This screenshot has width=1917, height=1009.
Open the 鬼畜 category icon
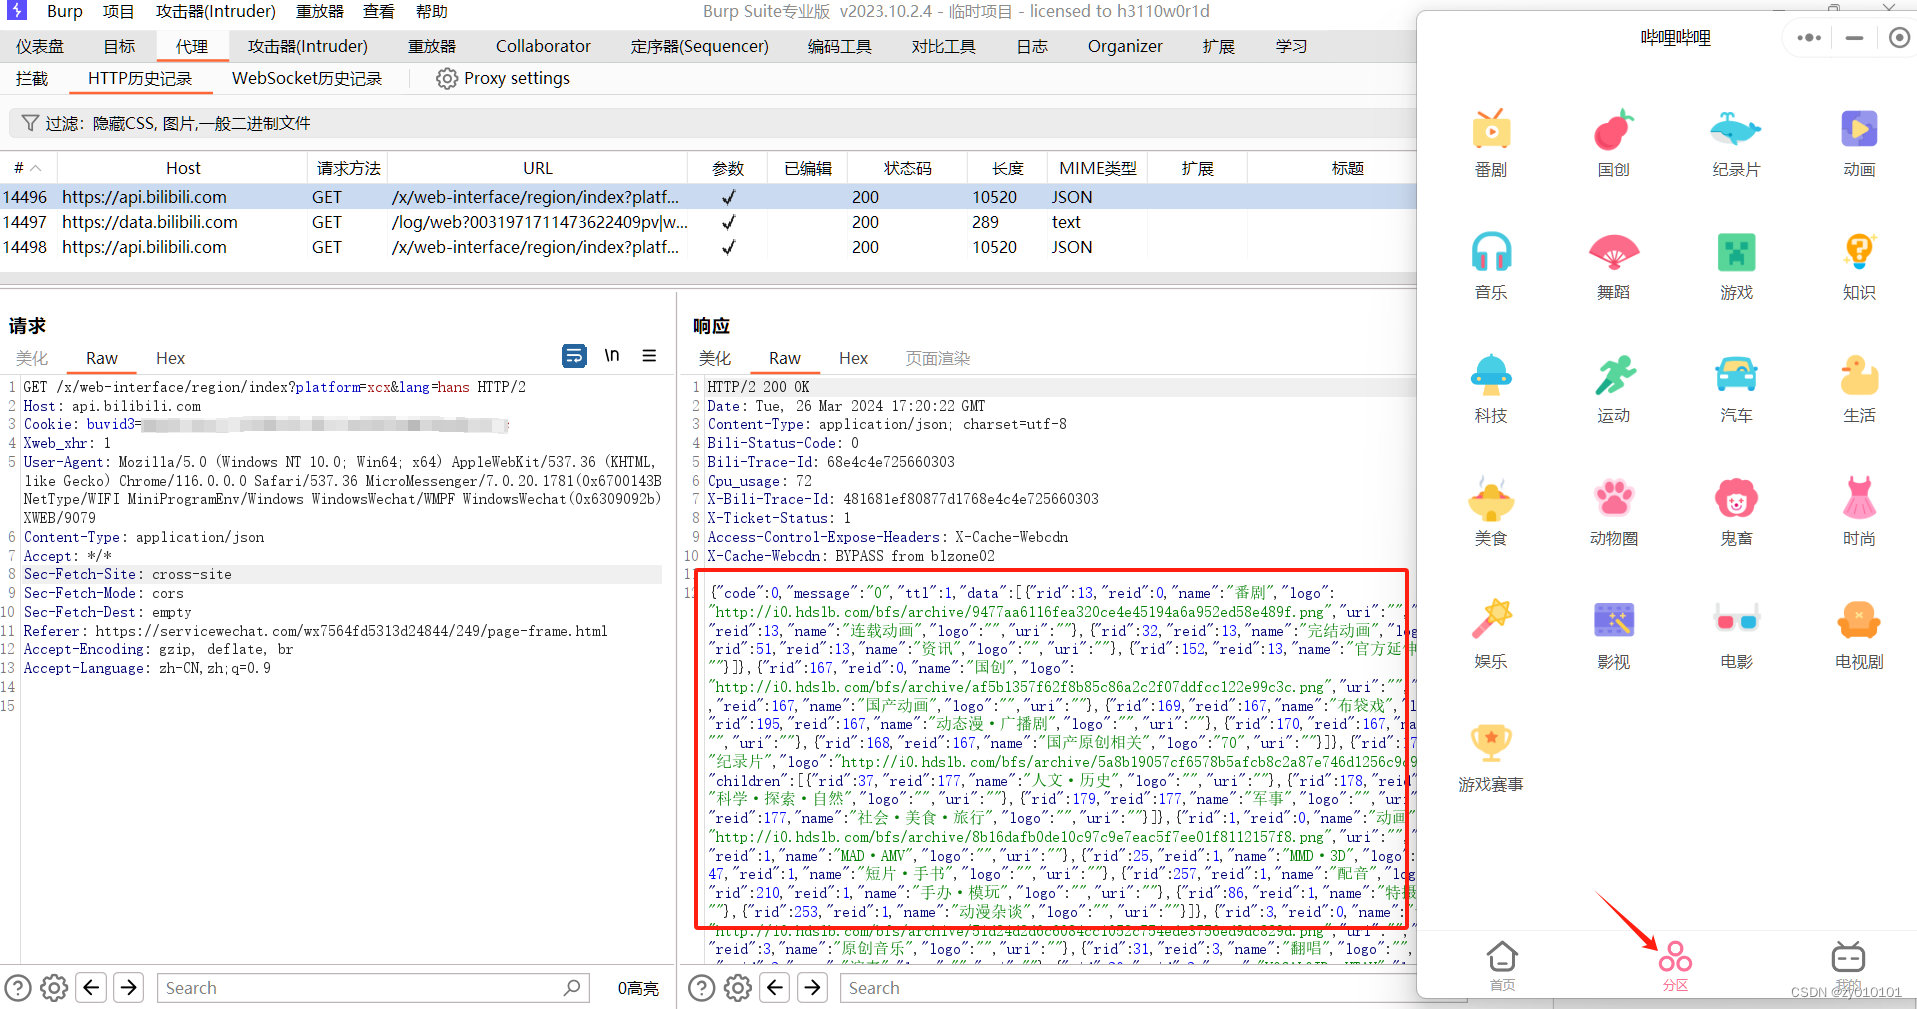point(1736,498)
